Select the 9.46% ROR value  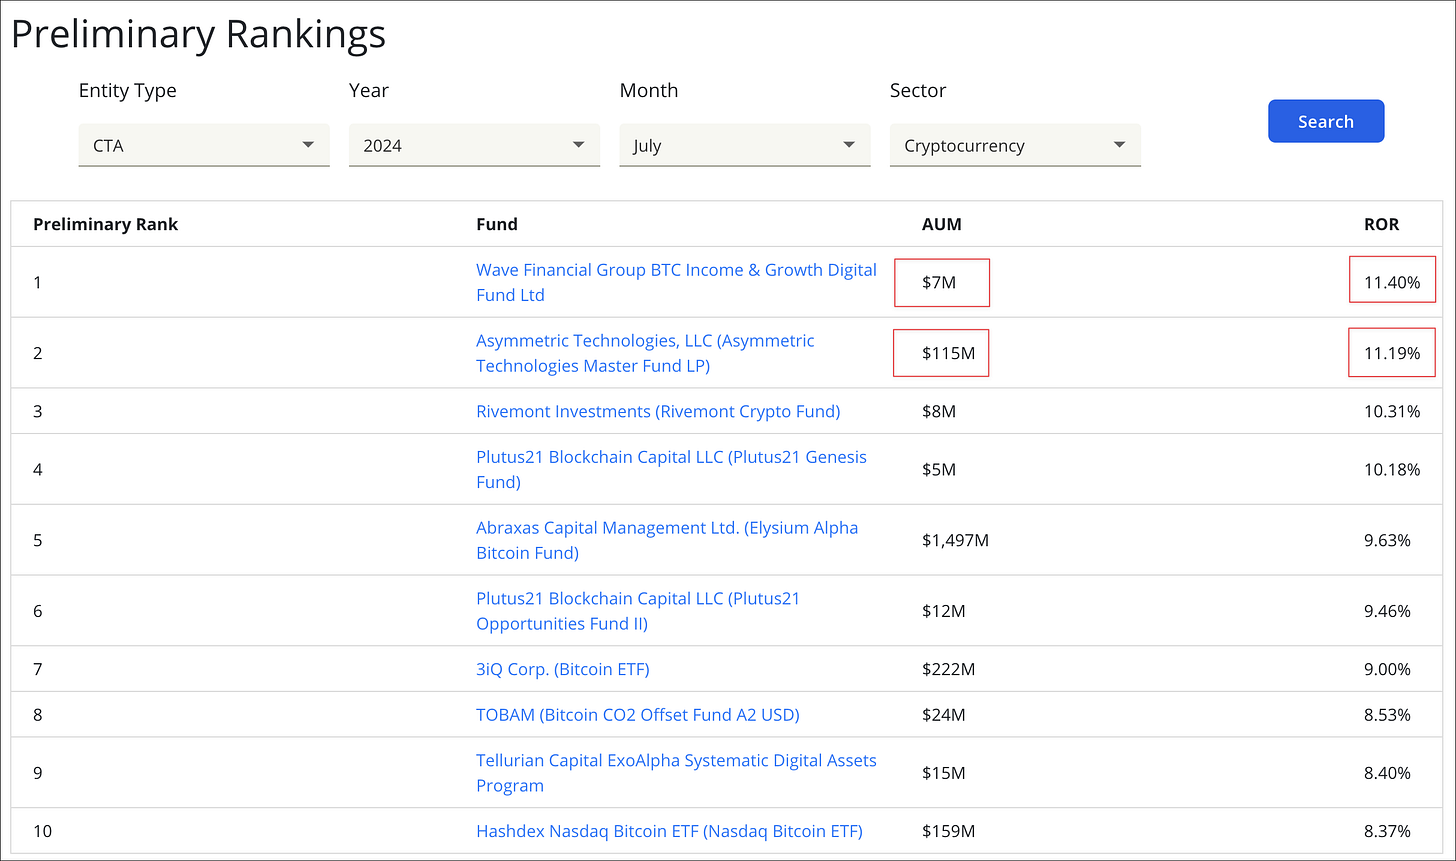pos(1387,611)
